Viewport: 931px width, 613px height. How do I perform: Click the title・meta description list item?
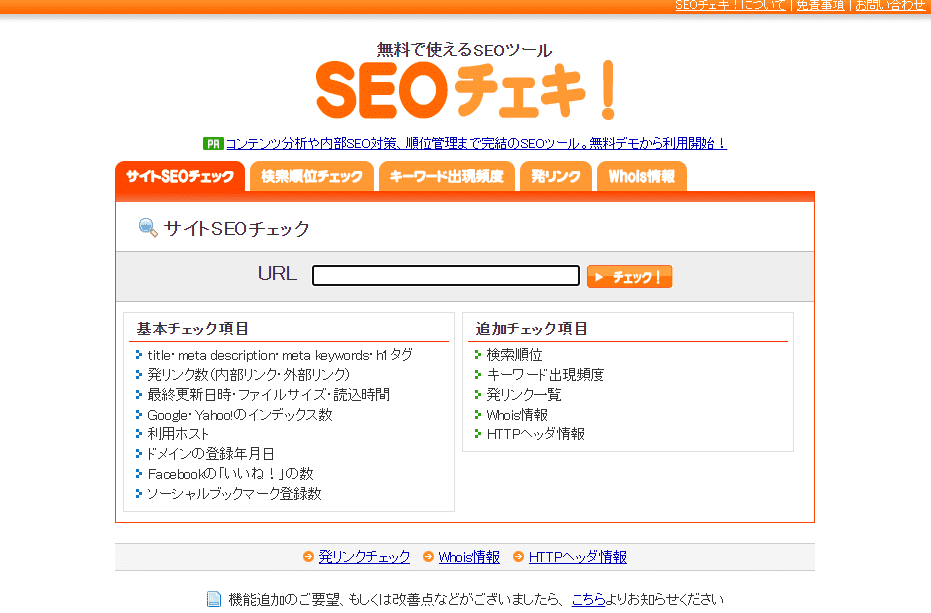pos(280,355)
